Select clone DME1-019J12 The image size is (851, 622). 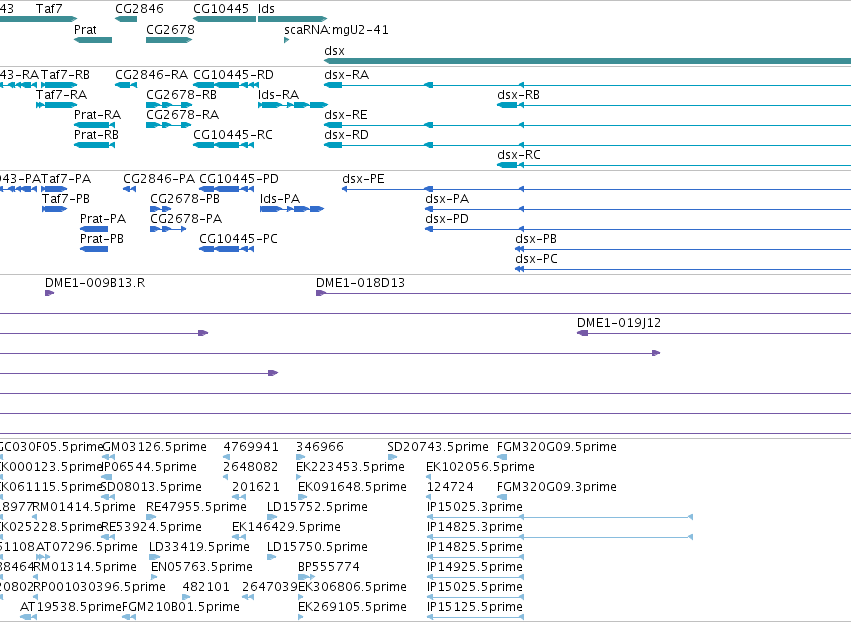[619, 323]
